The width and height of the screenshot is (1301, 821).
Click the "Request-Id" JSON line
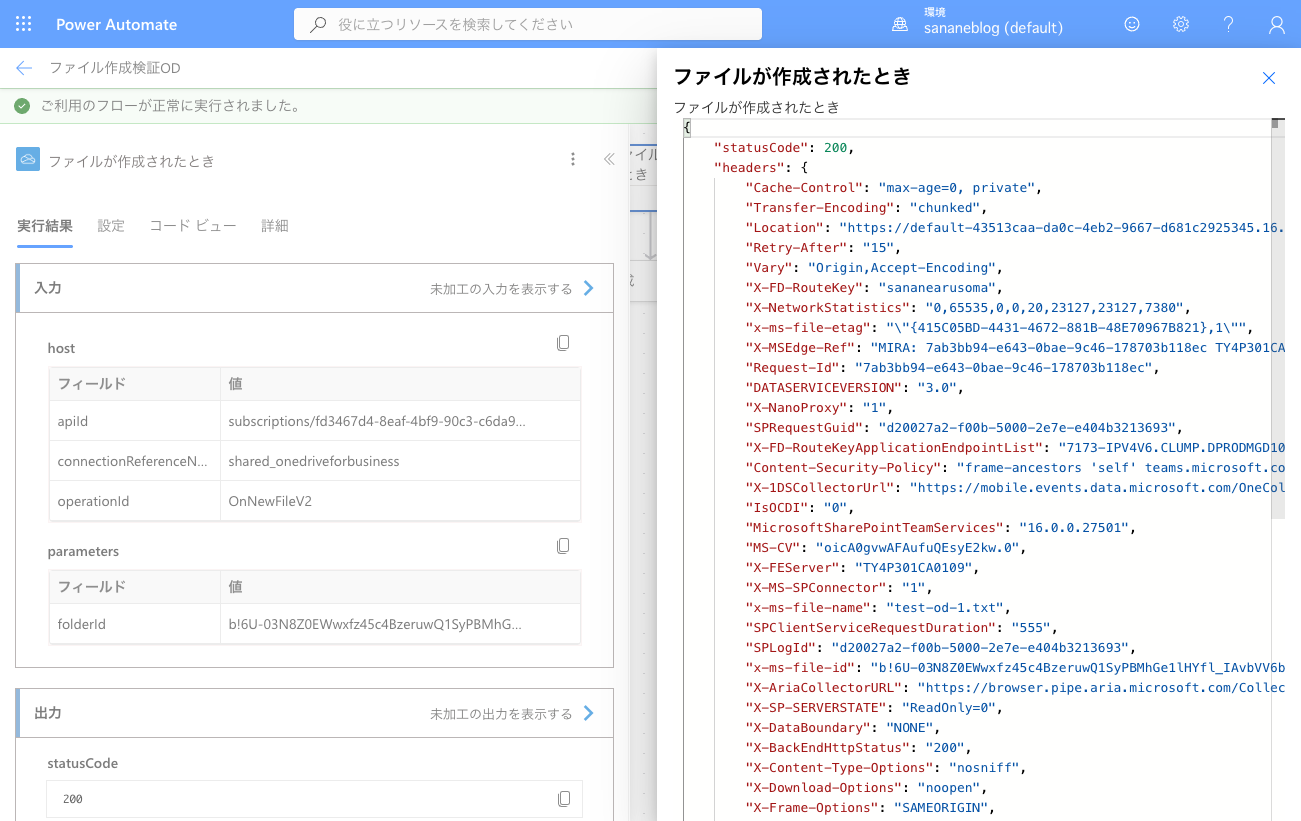tap(952, 367)
